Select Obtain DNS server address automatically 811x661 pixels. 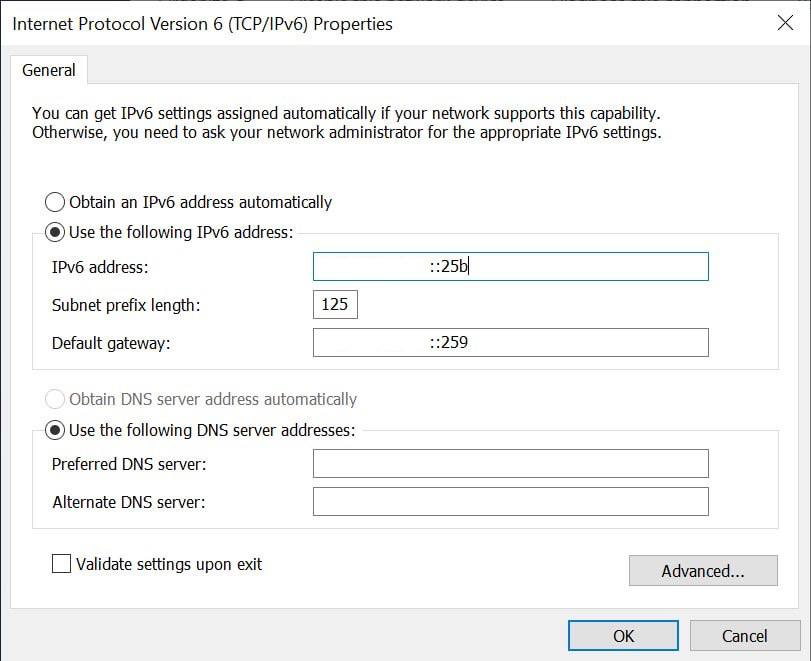click(55, 399)
